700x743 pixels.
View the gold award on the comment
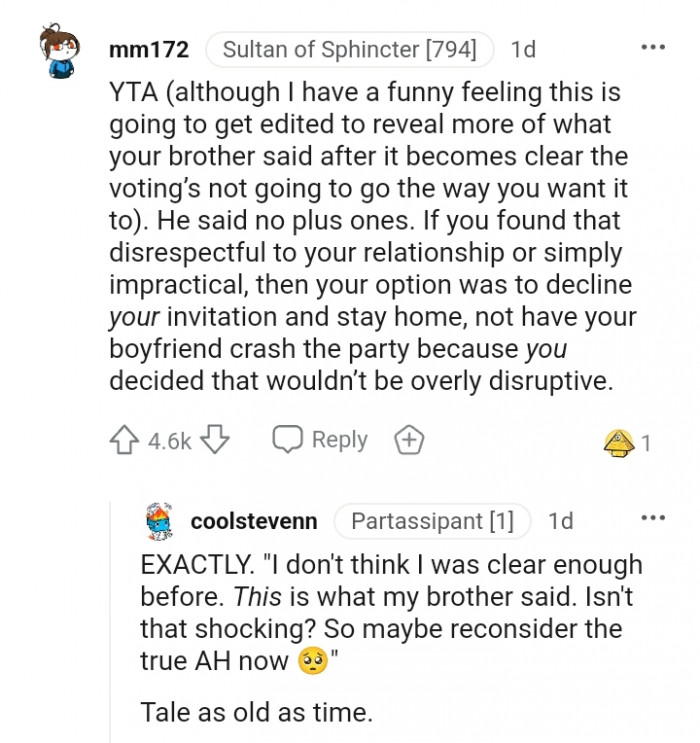pyautogui.click(x=619, y=443)
